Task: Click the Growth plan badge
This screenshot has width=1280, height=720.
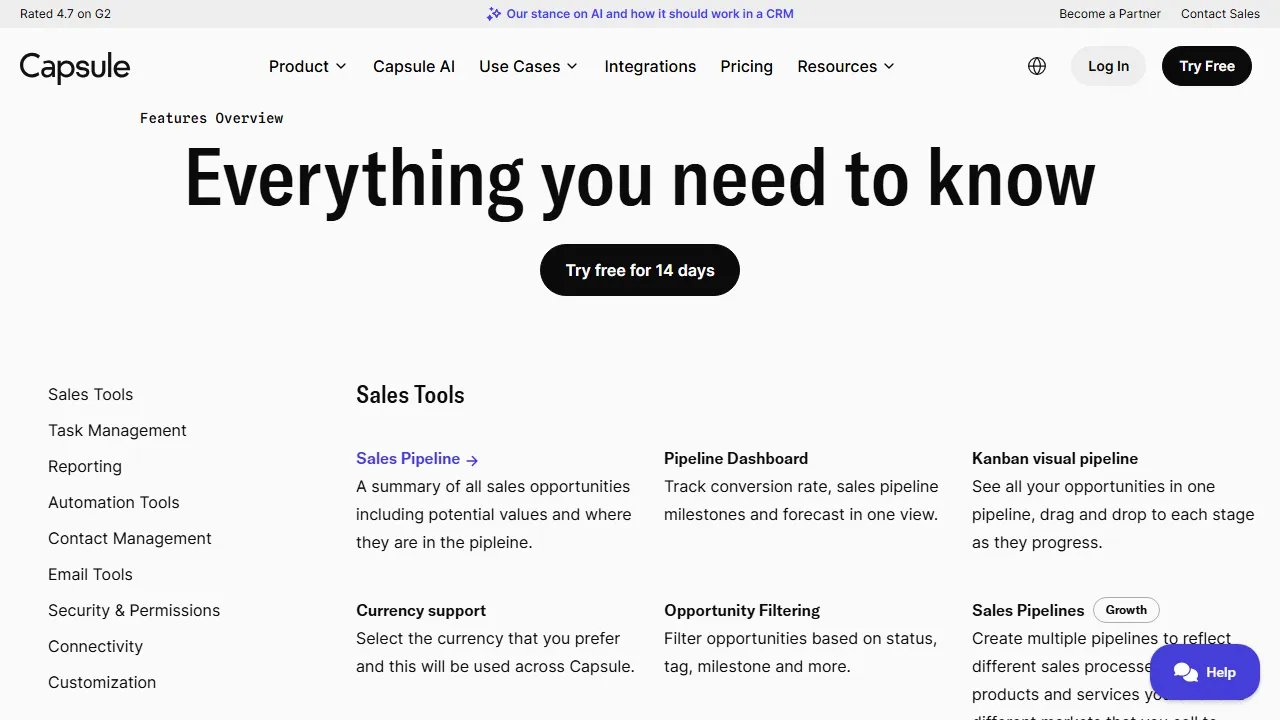Action: 1126,610
